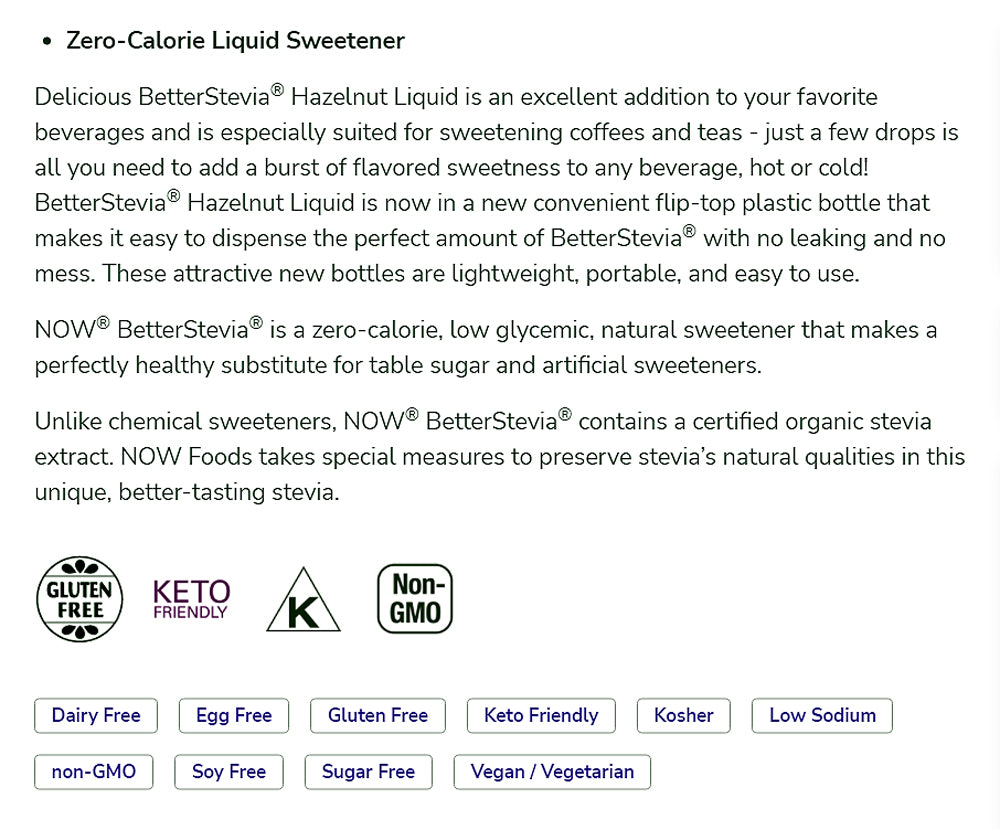1000x829 pixels.
Task: Click the Non-GMO badge icon
Action: coord(415,599)
